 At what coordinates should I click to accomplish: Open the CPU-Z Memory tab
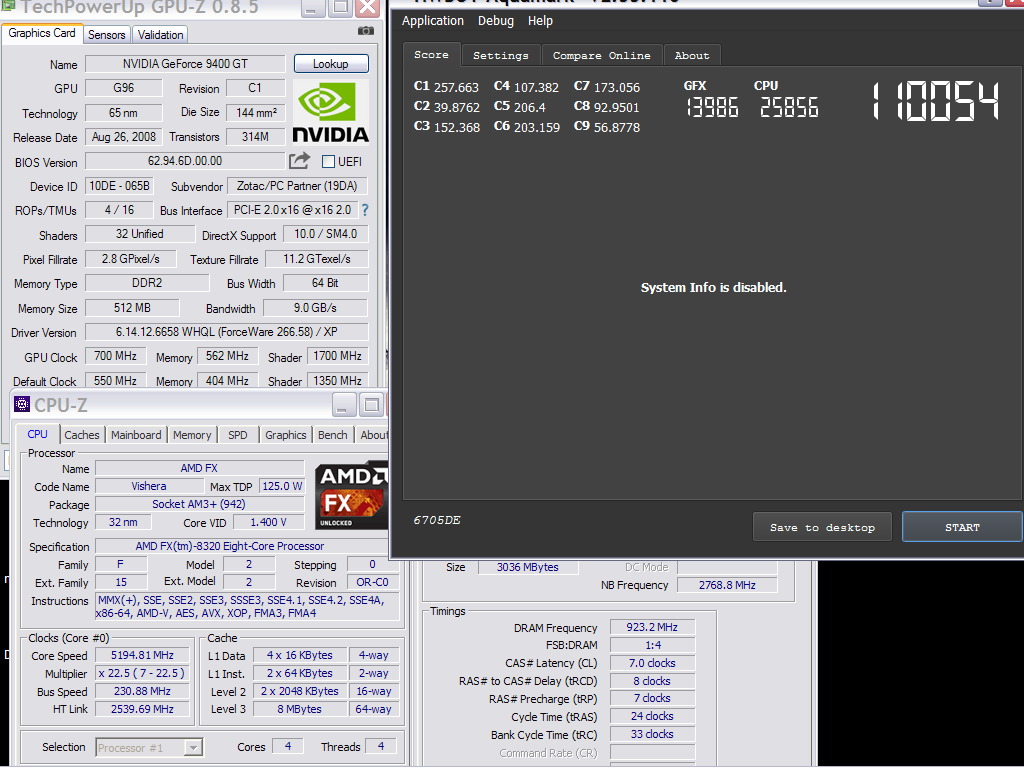(x=192, y=435)
